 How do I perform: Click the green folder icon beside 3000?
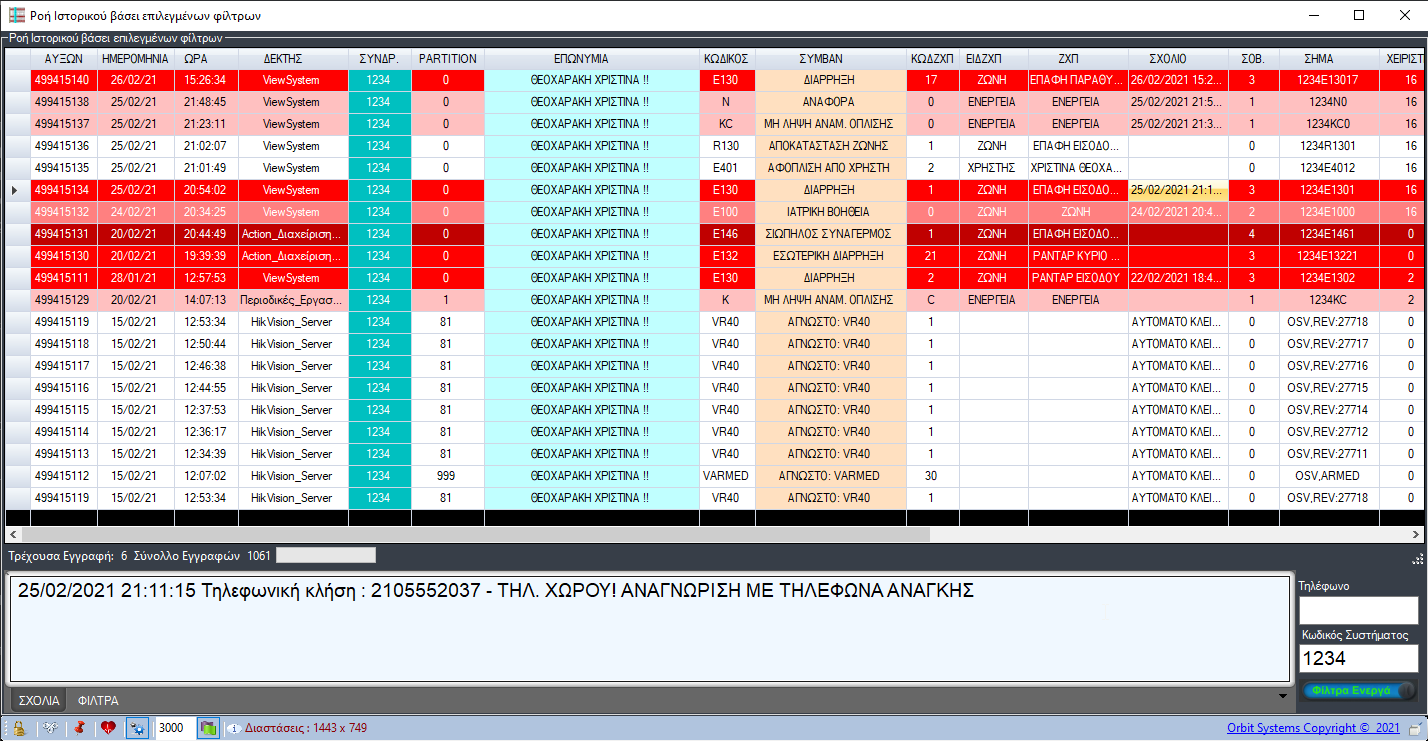(208, 728)
